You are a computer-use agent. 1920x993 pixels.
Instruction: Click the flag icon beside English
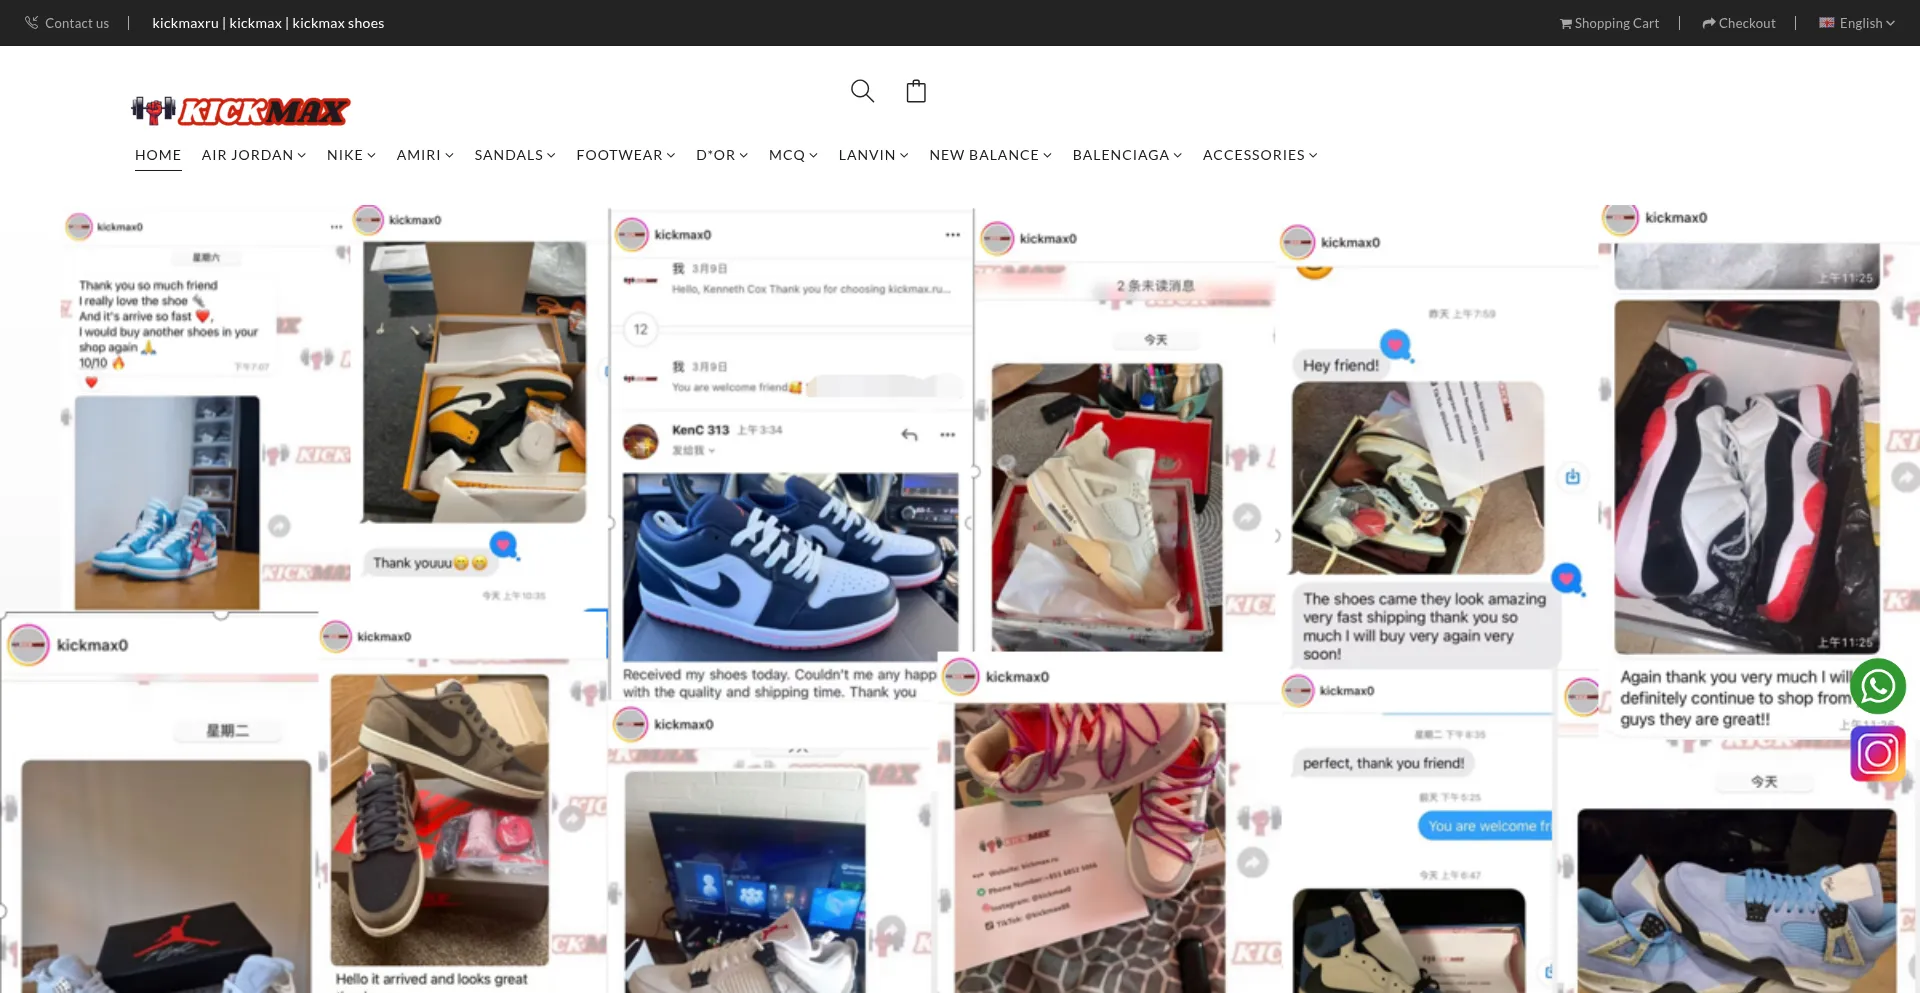pos(1827,23)
